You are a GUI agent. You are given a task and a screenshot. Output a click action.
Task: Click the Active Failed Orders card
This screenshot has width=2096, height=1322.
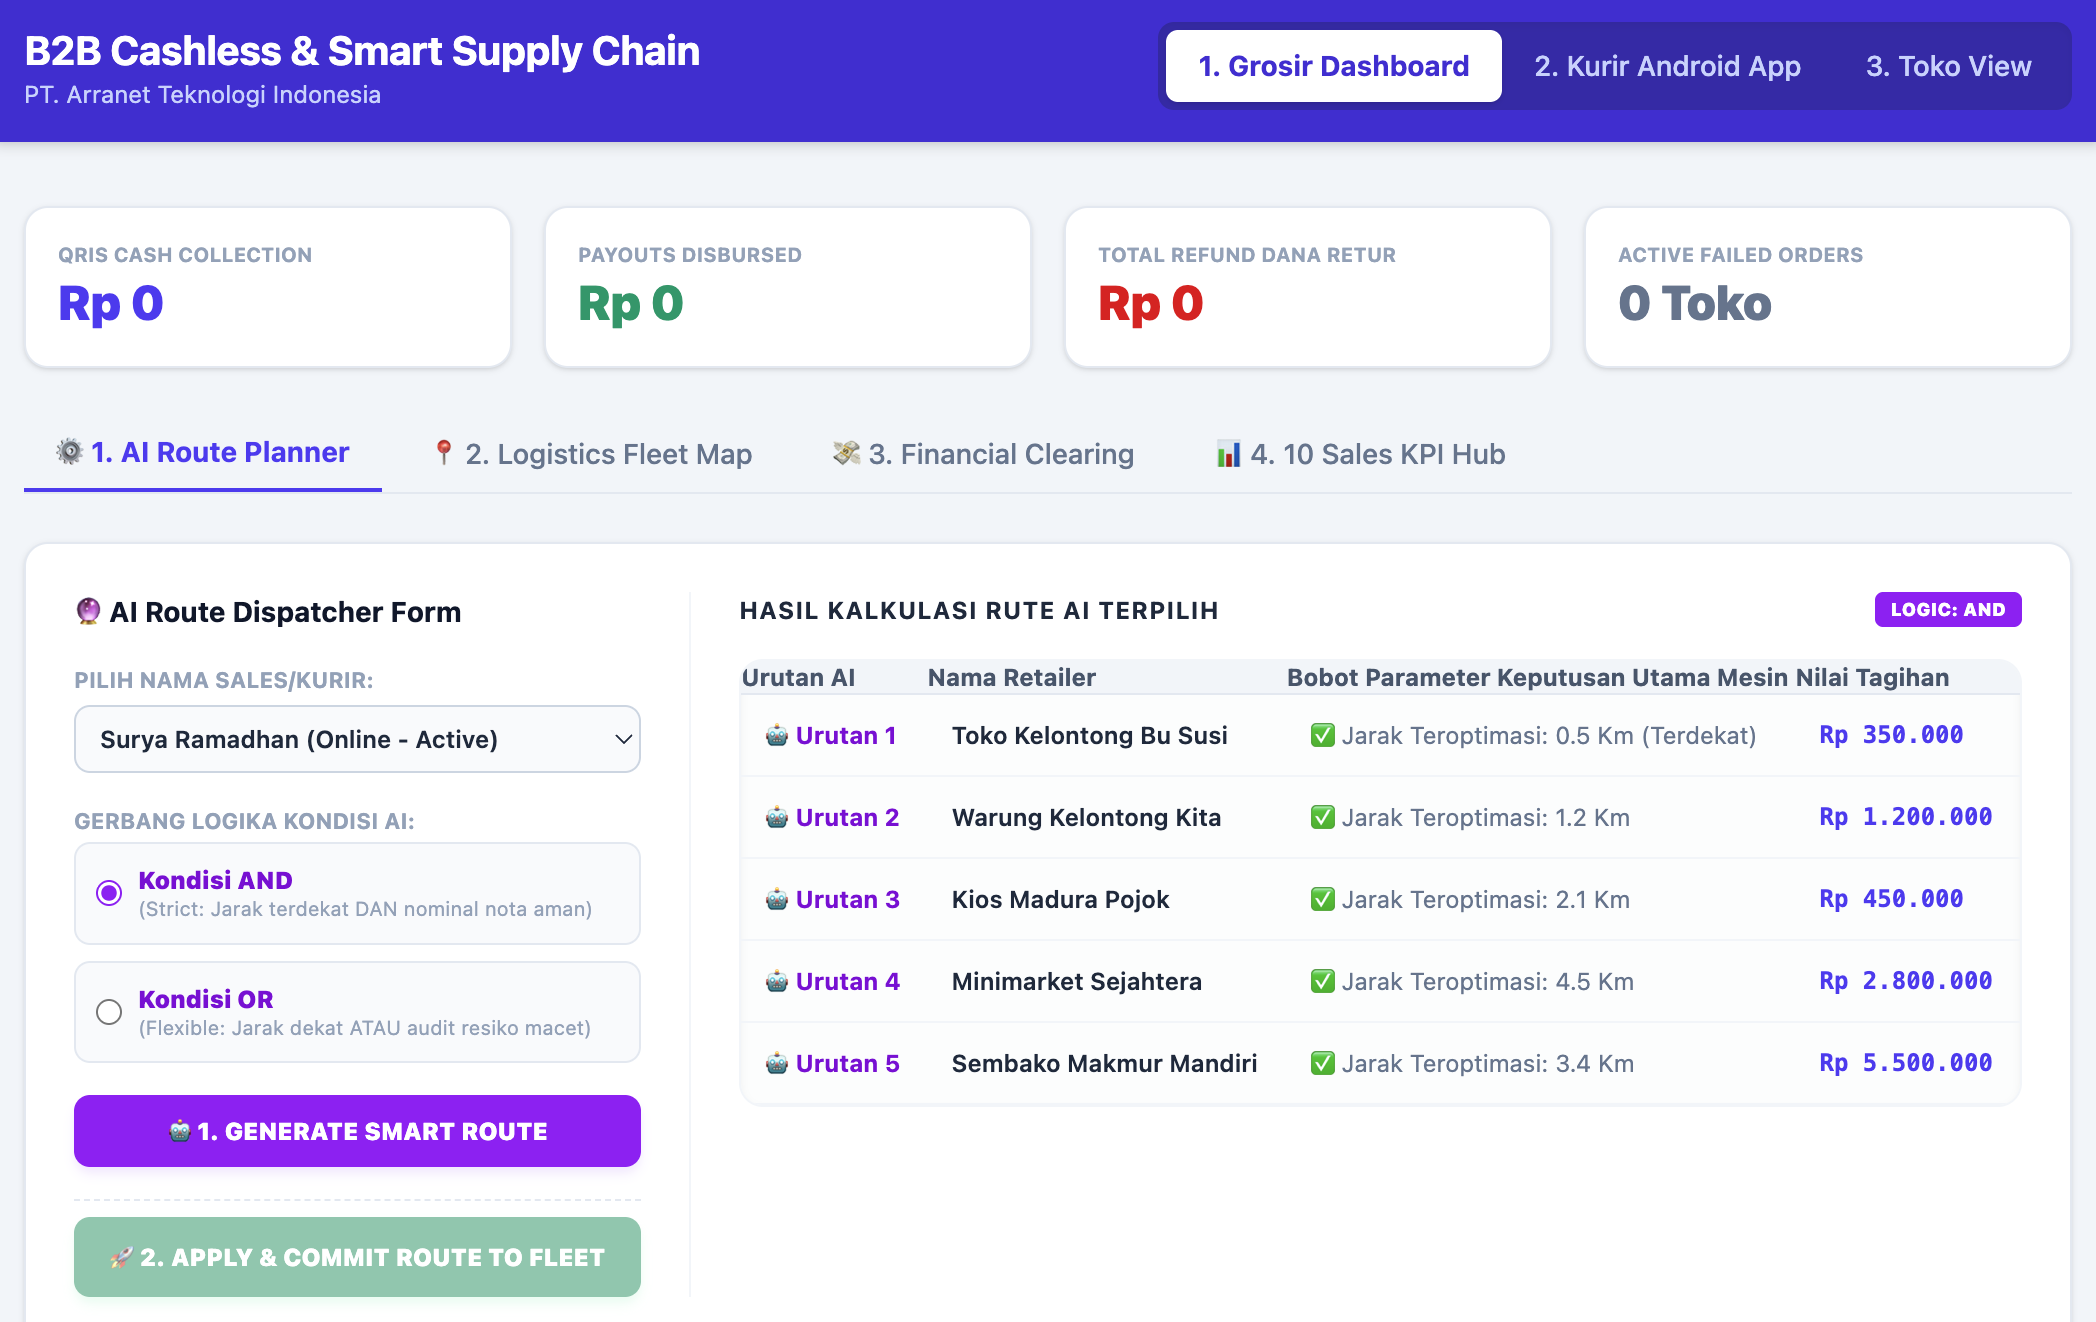pyautogui.click(x=1828, y=287)
